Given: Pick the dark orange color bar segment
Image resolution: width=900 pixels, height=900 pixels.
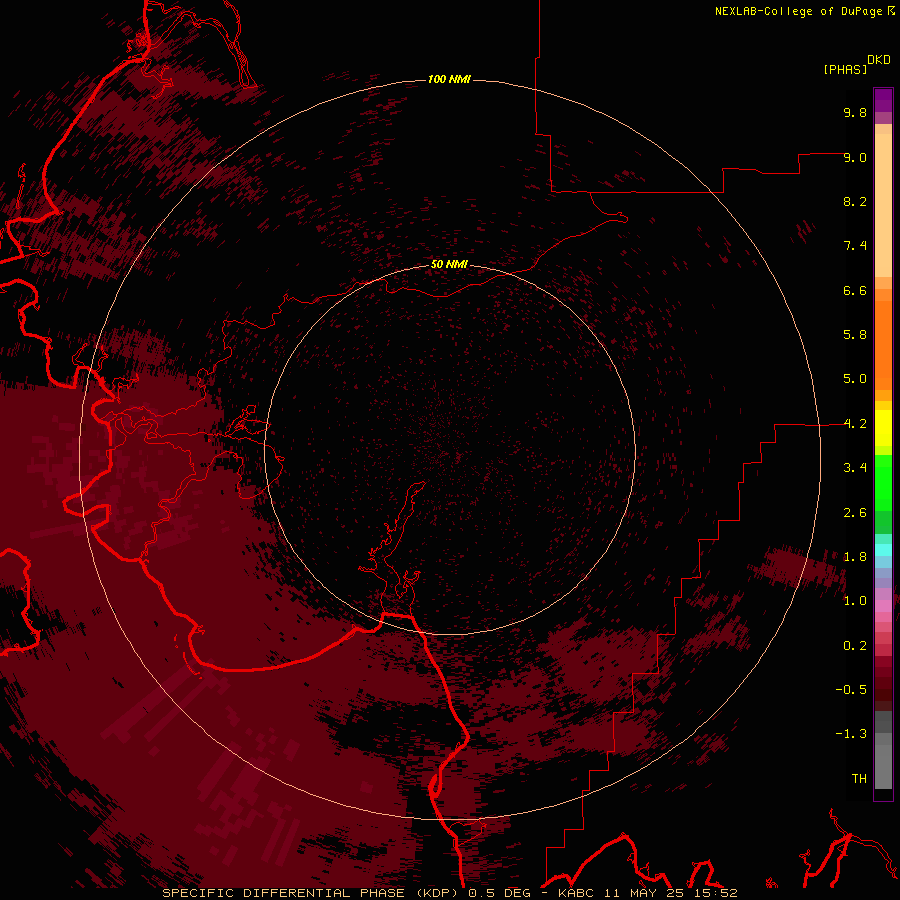Looking at the screenshot, I should click(883, 345).
